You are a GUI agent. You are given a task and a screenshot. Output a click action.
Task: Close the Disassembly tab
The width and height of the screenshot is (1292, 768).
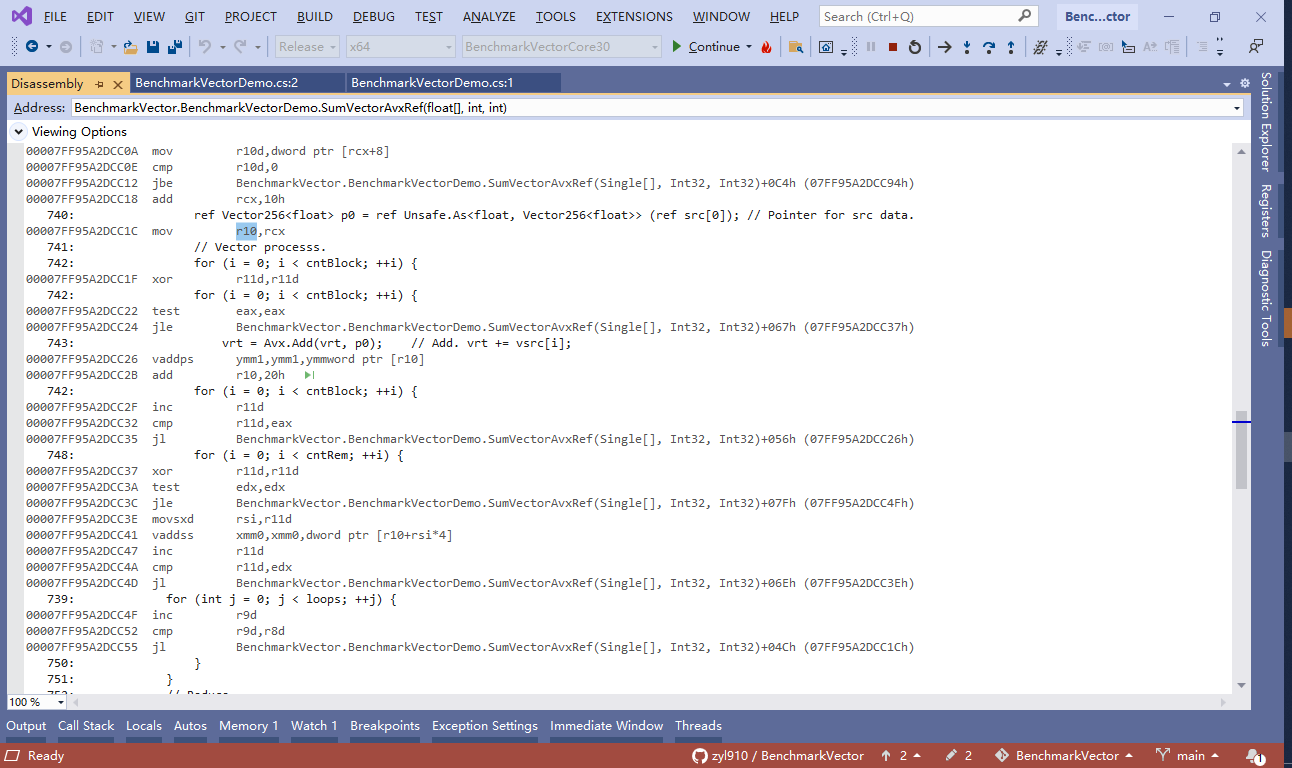coord(117,84)
